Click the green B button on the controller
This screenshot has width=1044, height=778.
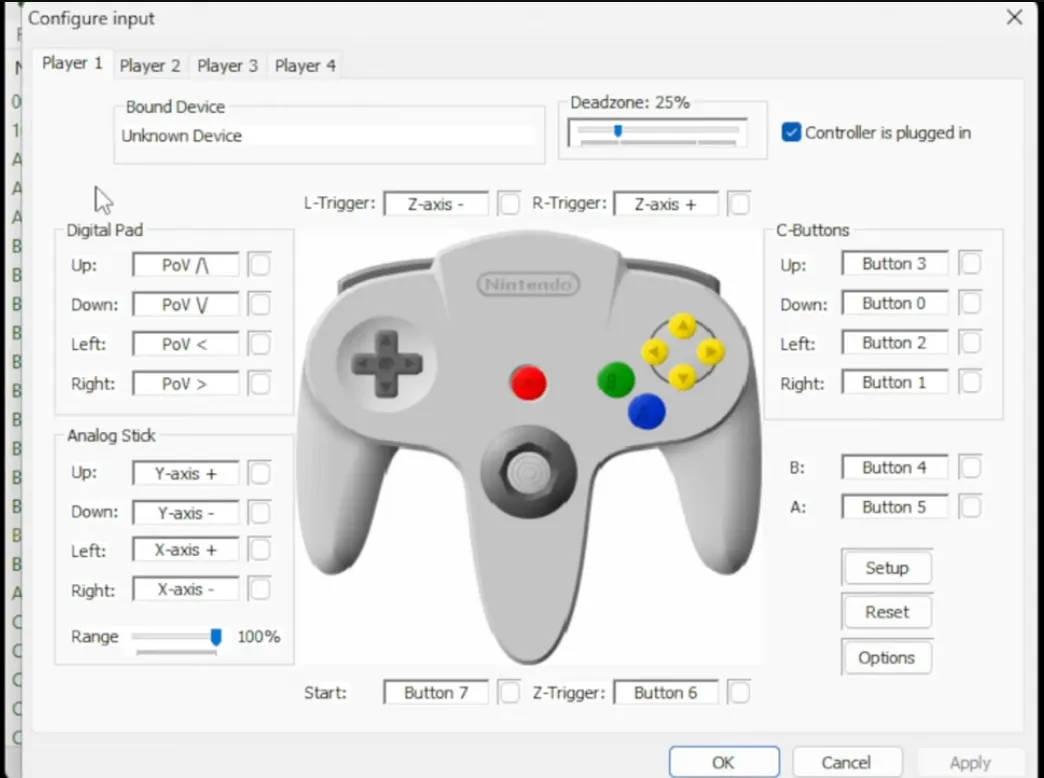point(614,380)
